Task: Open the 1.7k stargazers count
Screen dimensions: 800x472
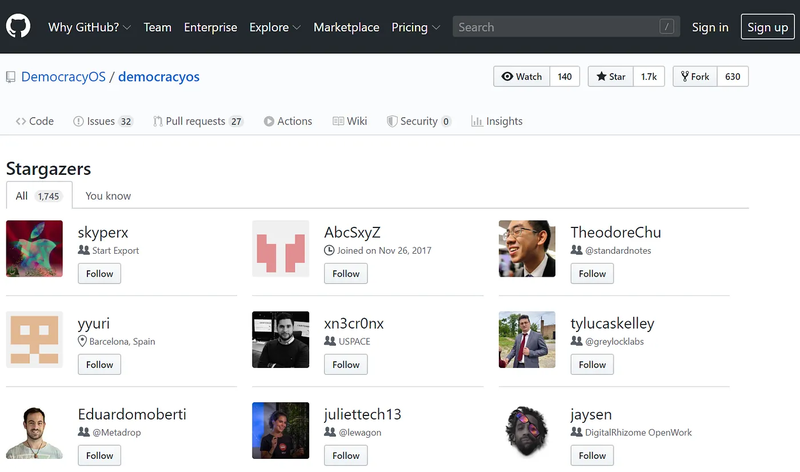Action: [x=649, y=77]
